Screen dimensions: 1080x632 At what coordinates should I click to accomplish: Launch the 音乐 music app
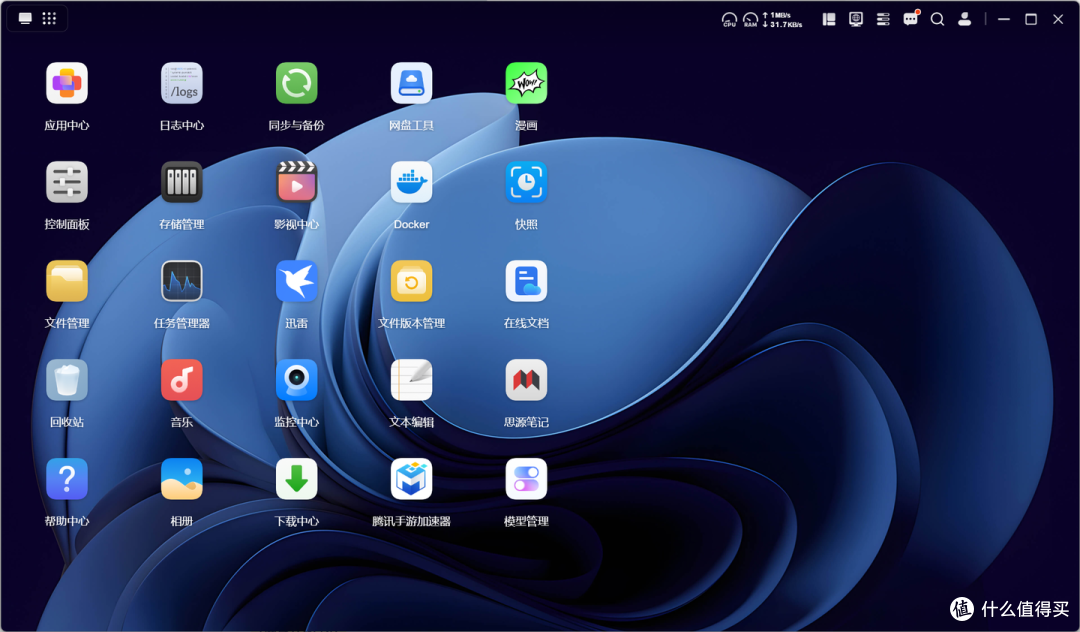182,380
